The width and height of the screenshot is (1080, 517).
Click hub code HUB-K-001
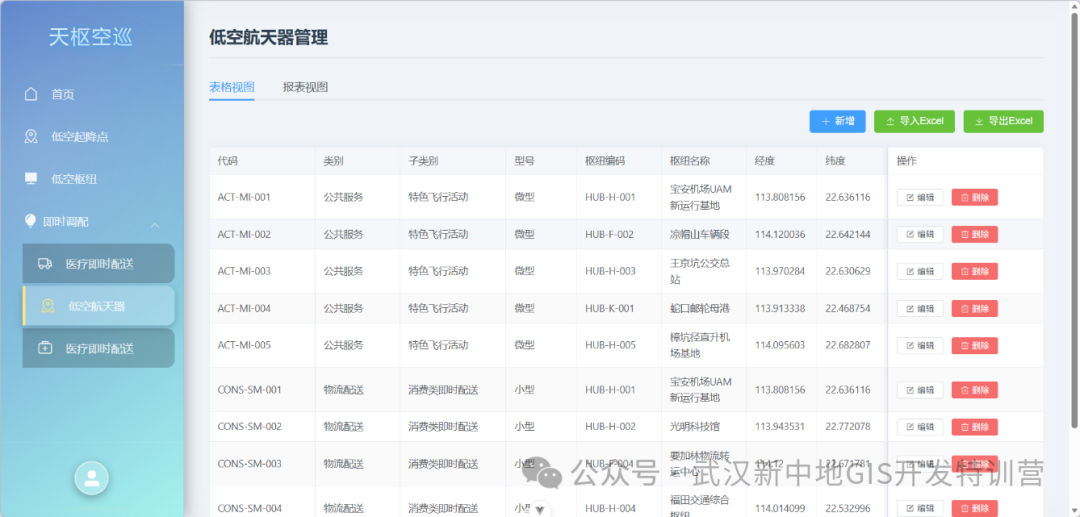pos(610,308)
